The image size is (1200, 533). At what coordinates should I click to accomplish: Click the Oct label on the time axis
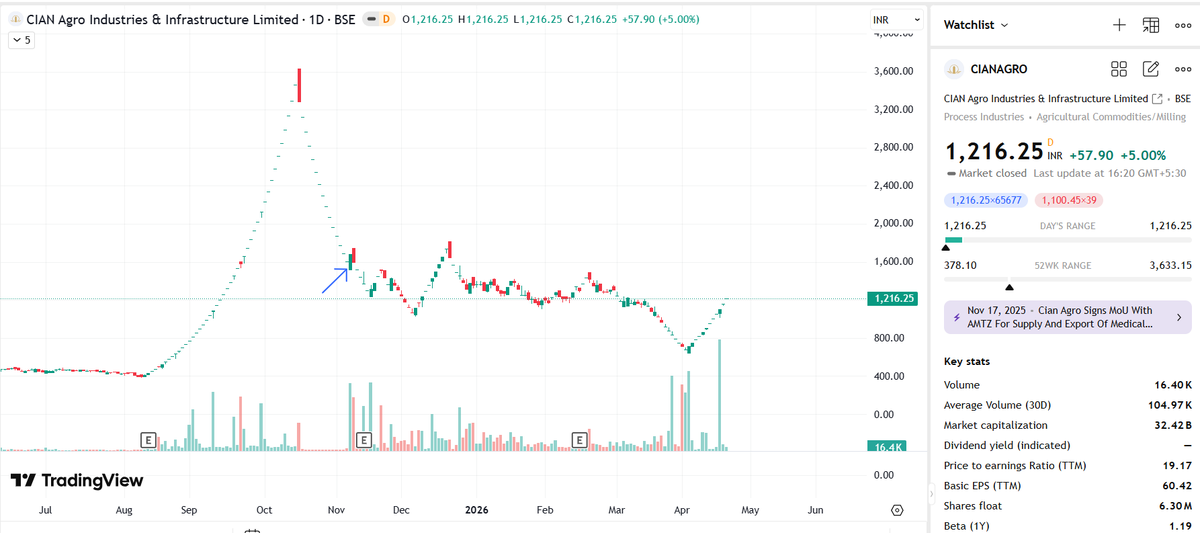point(264,510)
